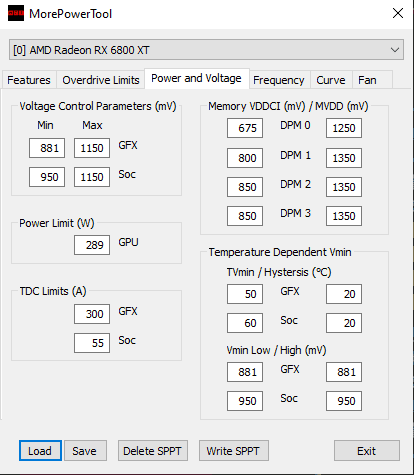Edit DPM 0 MVDD field 1250

coord(344,128)
